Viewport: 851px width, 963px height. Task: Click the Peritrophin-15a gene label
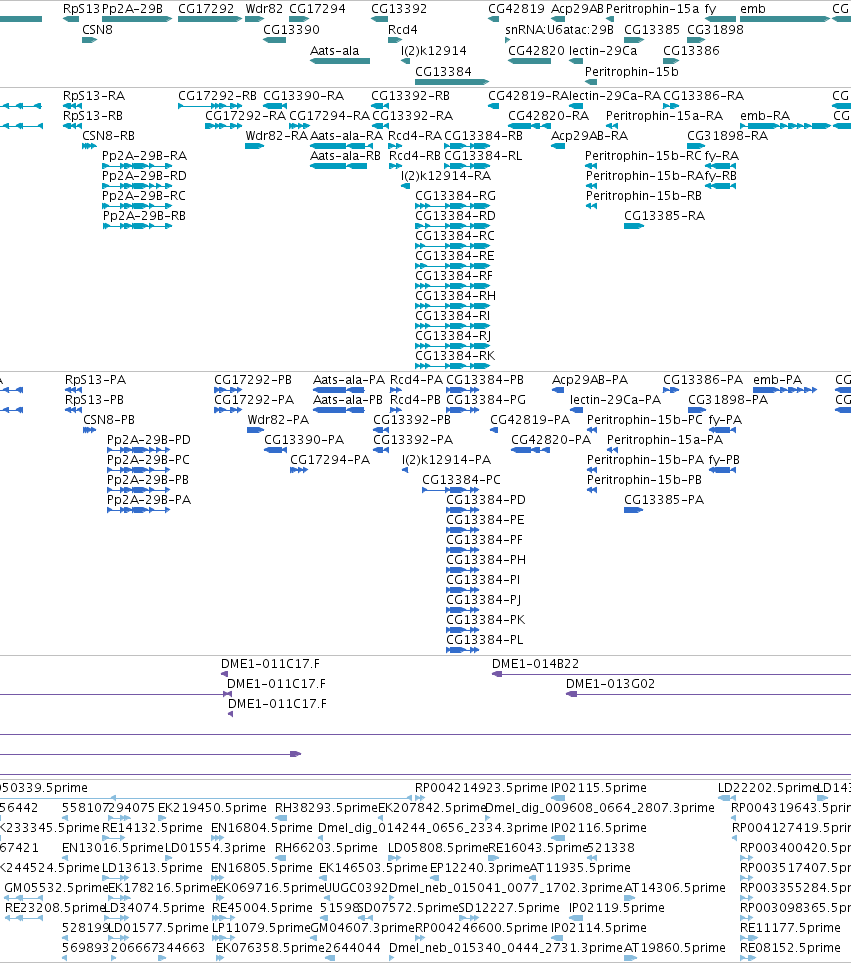tap(653, 9)
